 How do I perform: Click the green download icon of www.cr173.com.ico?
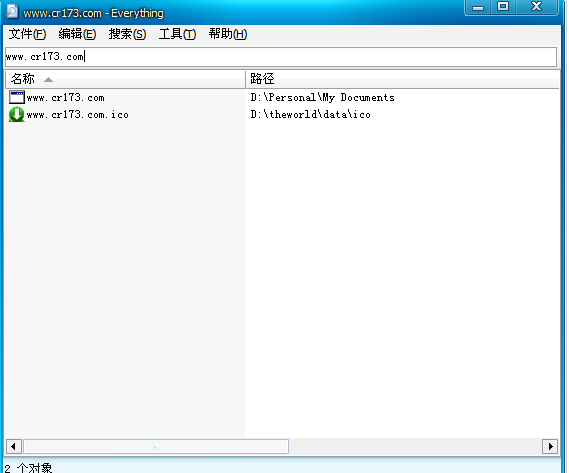[17, 114]
